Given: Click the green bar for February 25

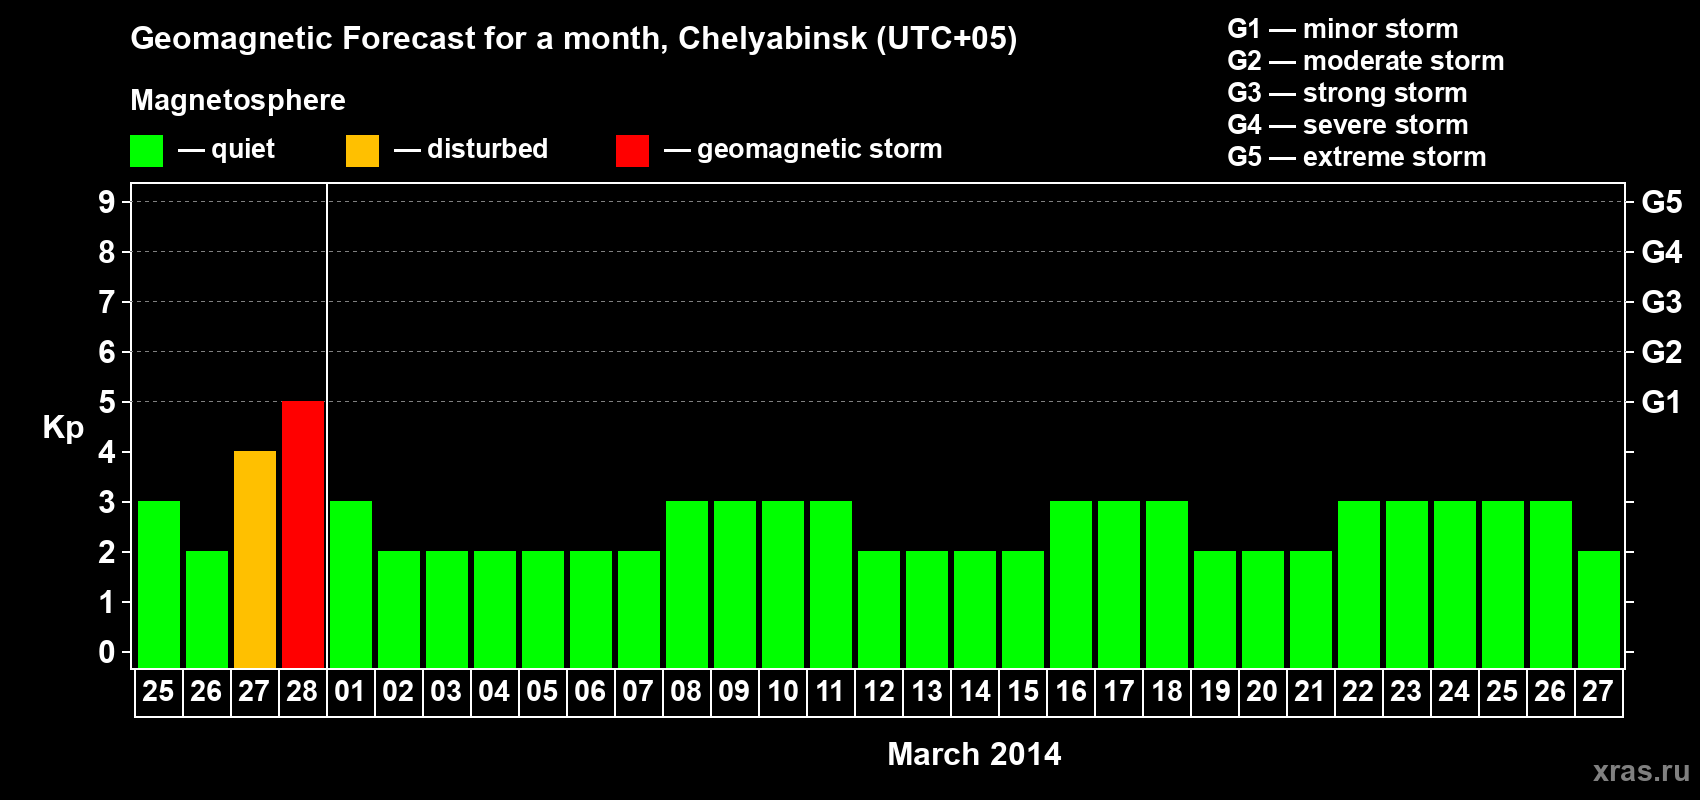Looking at the screenshot, I should click(x=159, y=584).
